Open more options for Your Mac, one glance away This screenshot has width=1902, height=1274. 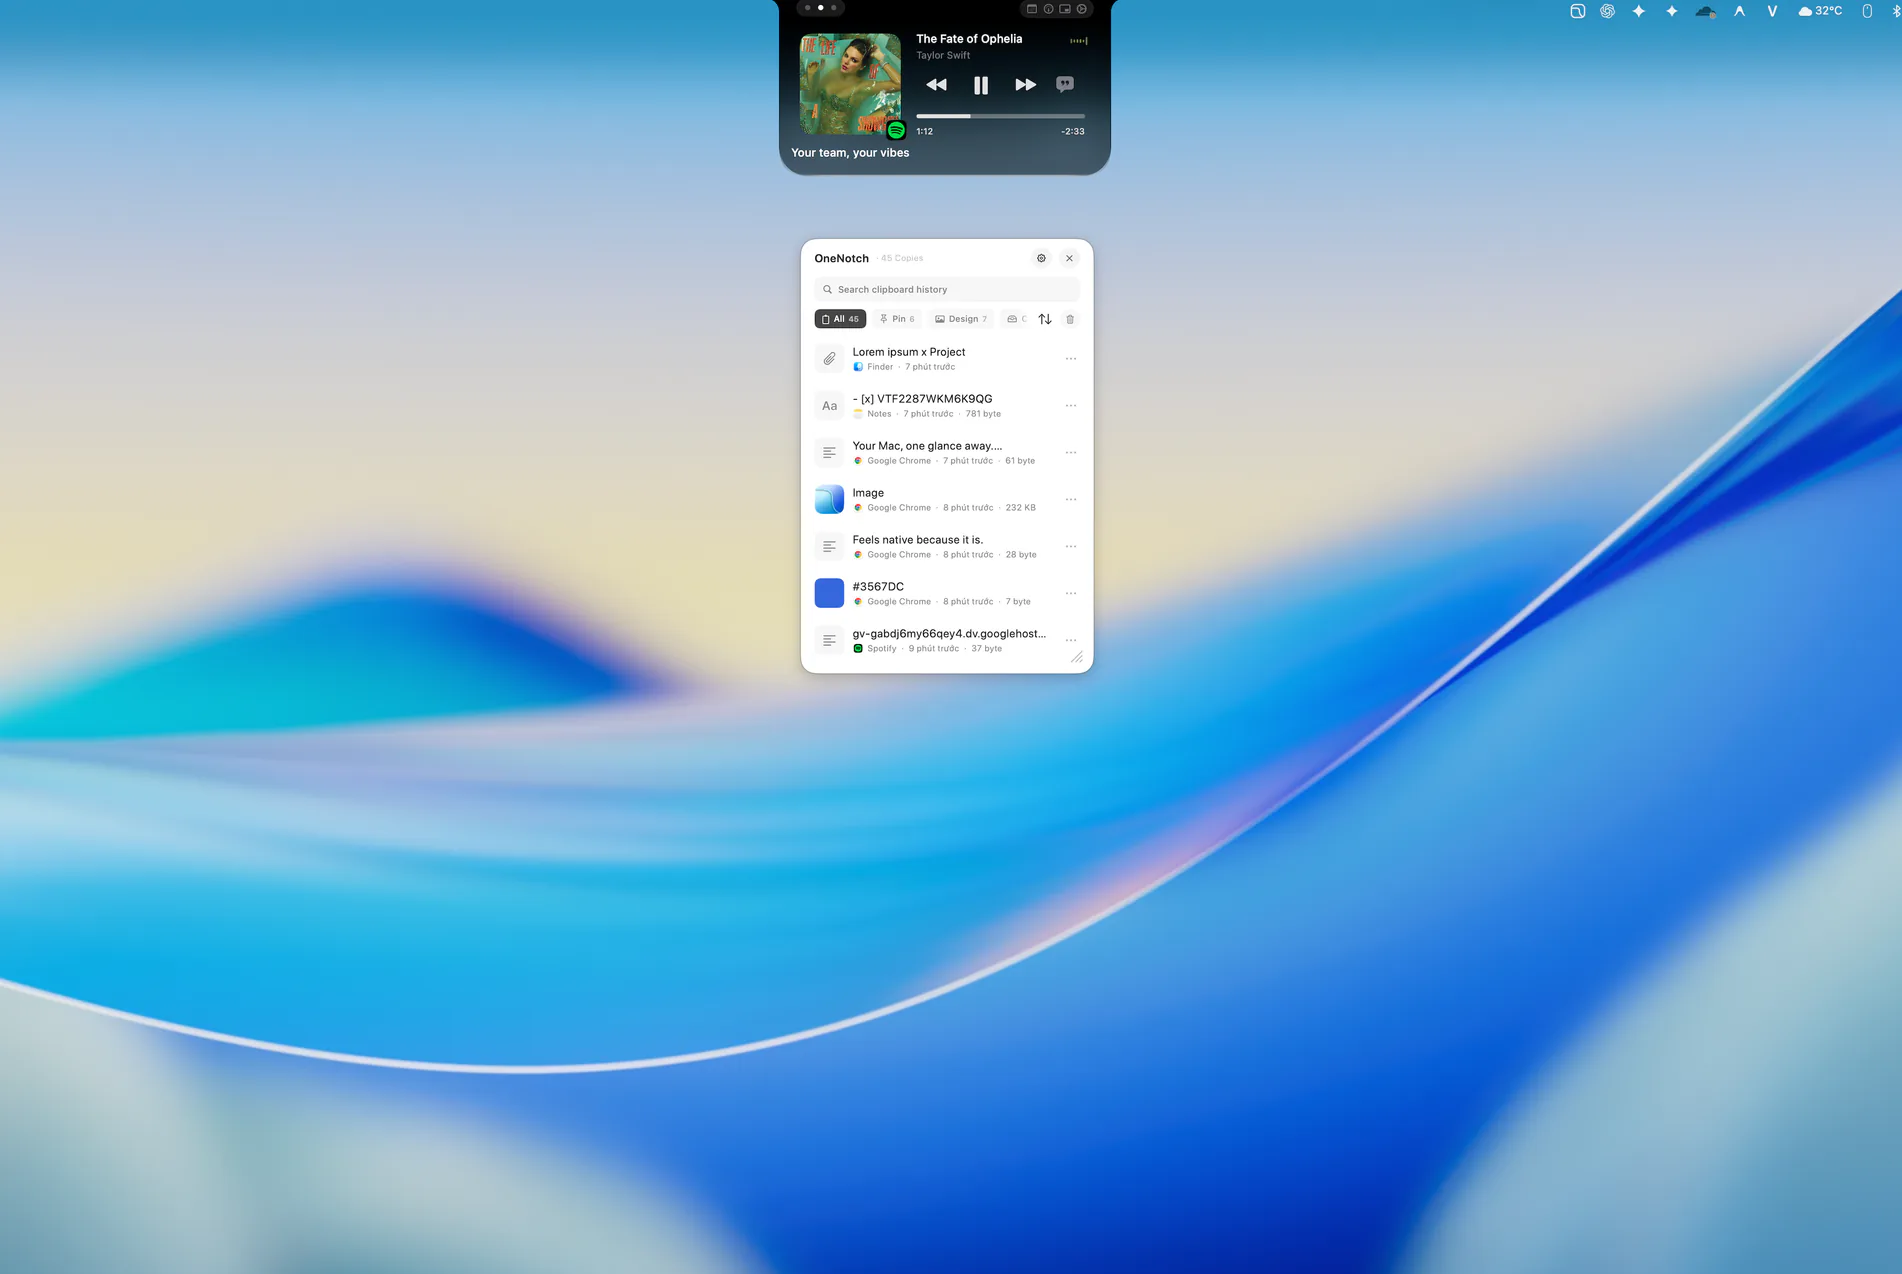pyautogui.click(x=1071, y=452)
